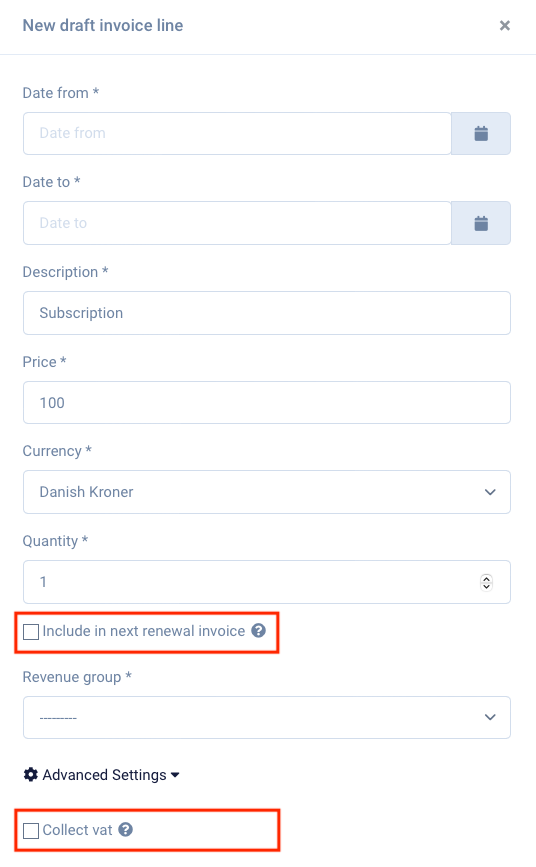Image resolution: width=536 pixels, height=867 pixels.
Task: Enable Include in next renewal invoice
Action: (x=31, y=631)
